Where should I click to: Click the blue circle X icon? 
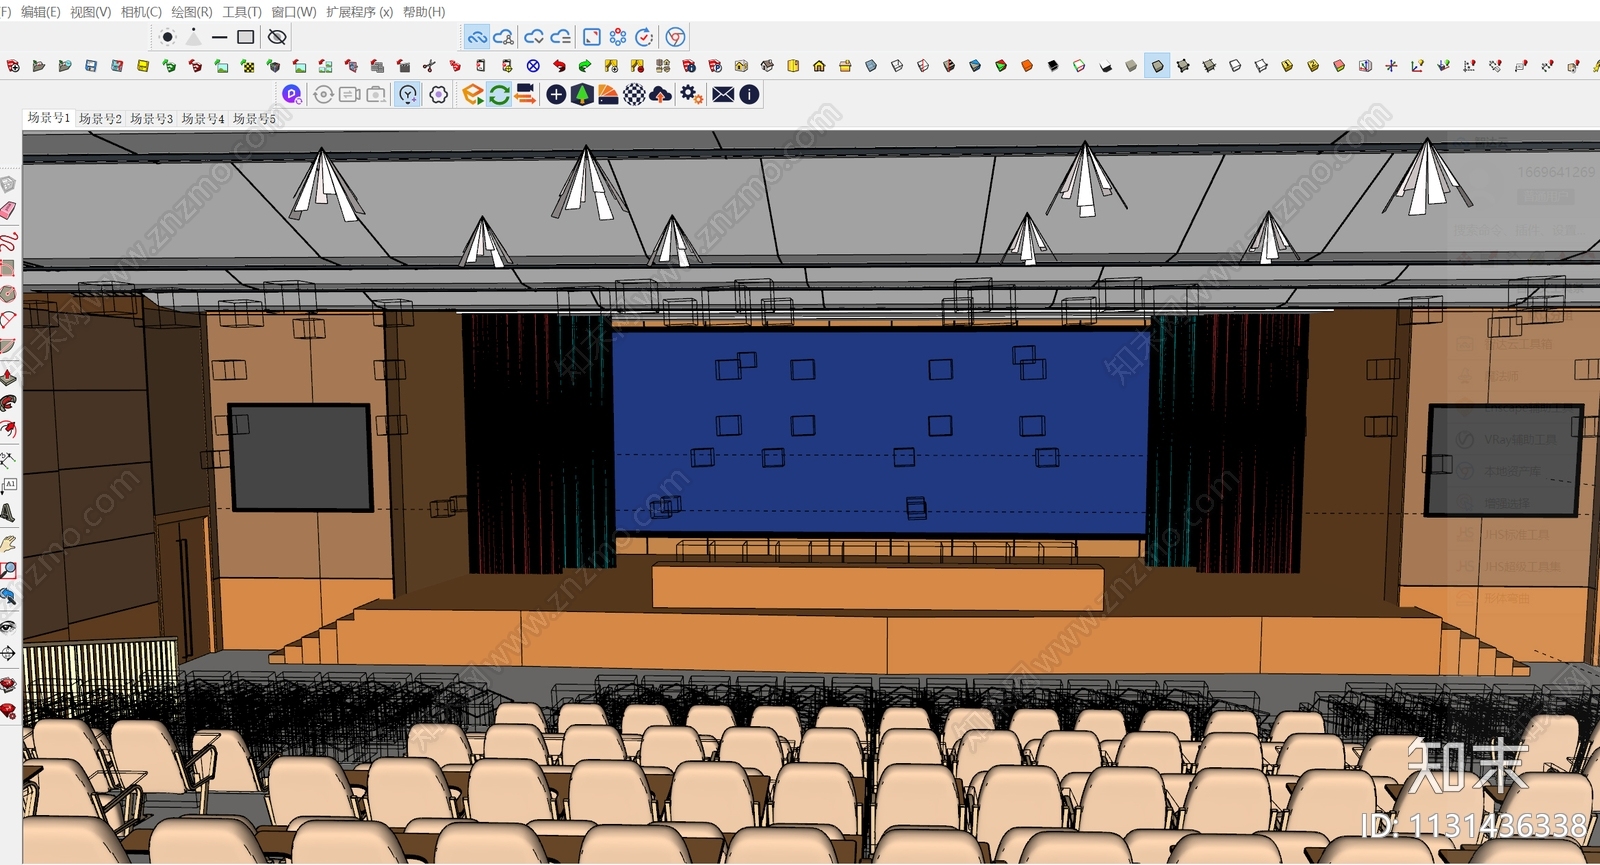click(x=533, y=66)
